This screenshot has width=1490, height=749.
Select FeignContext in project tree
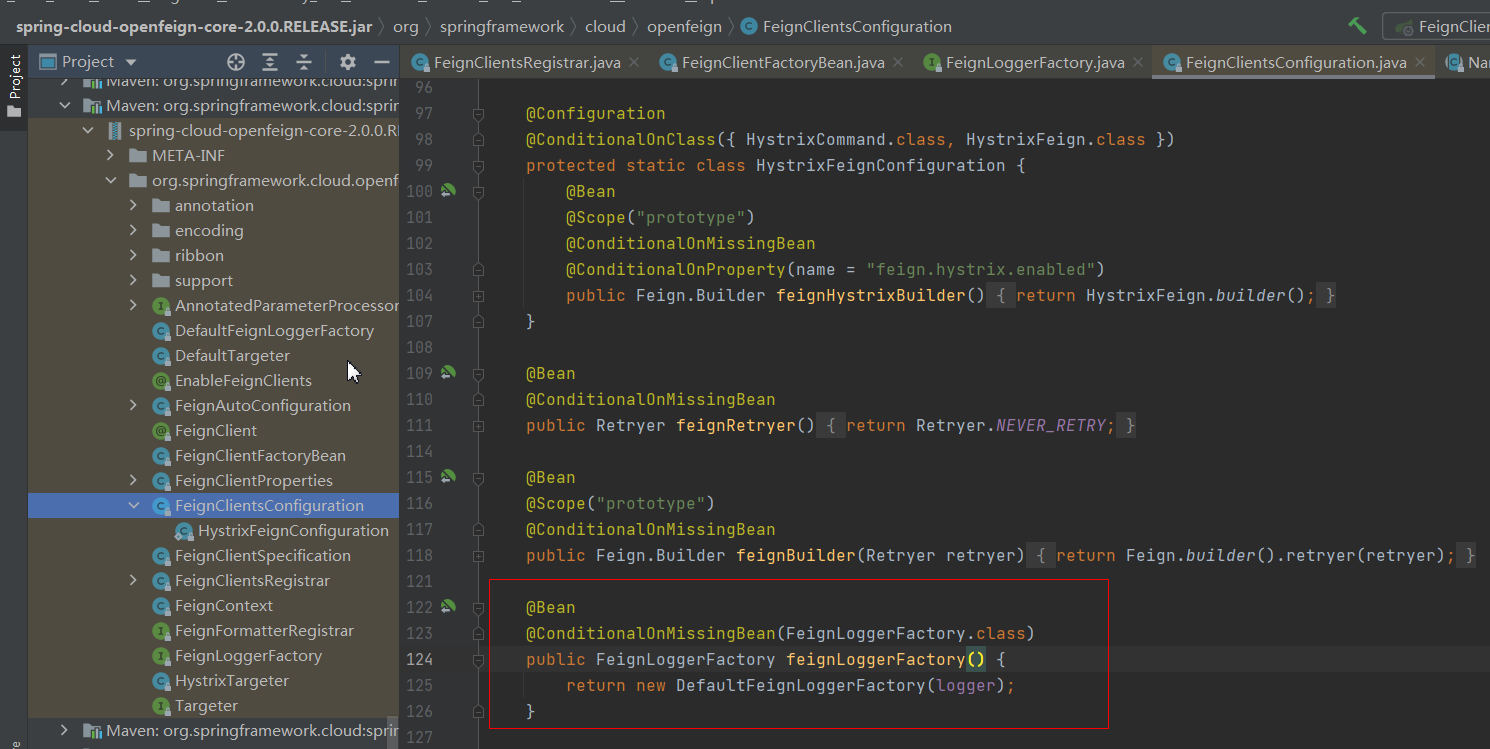pos(224,606)
